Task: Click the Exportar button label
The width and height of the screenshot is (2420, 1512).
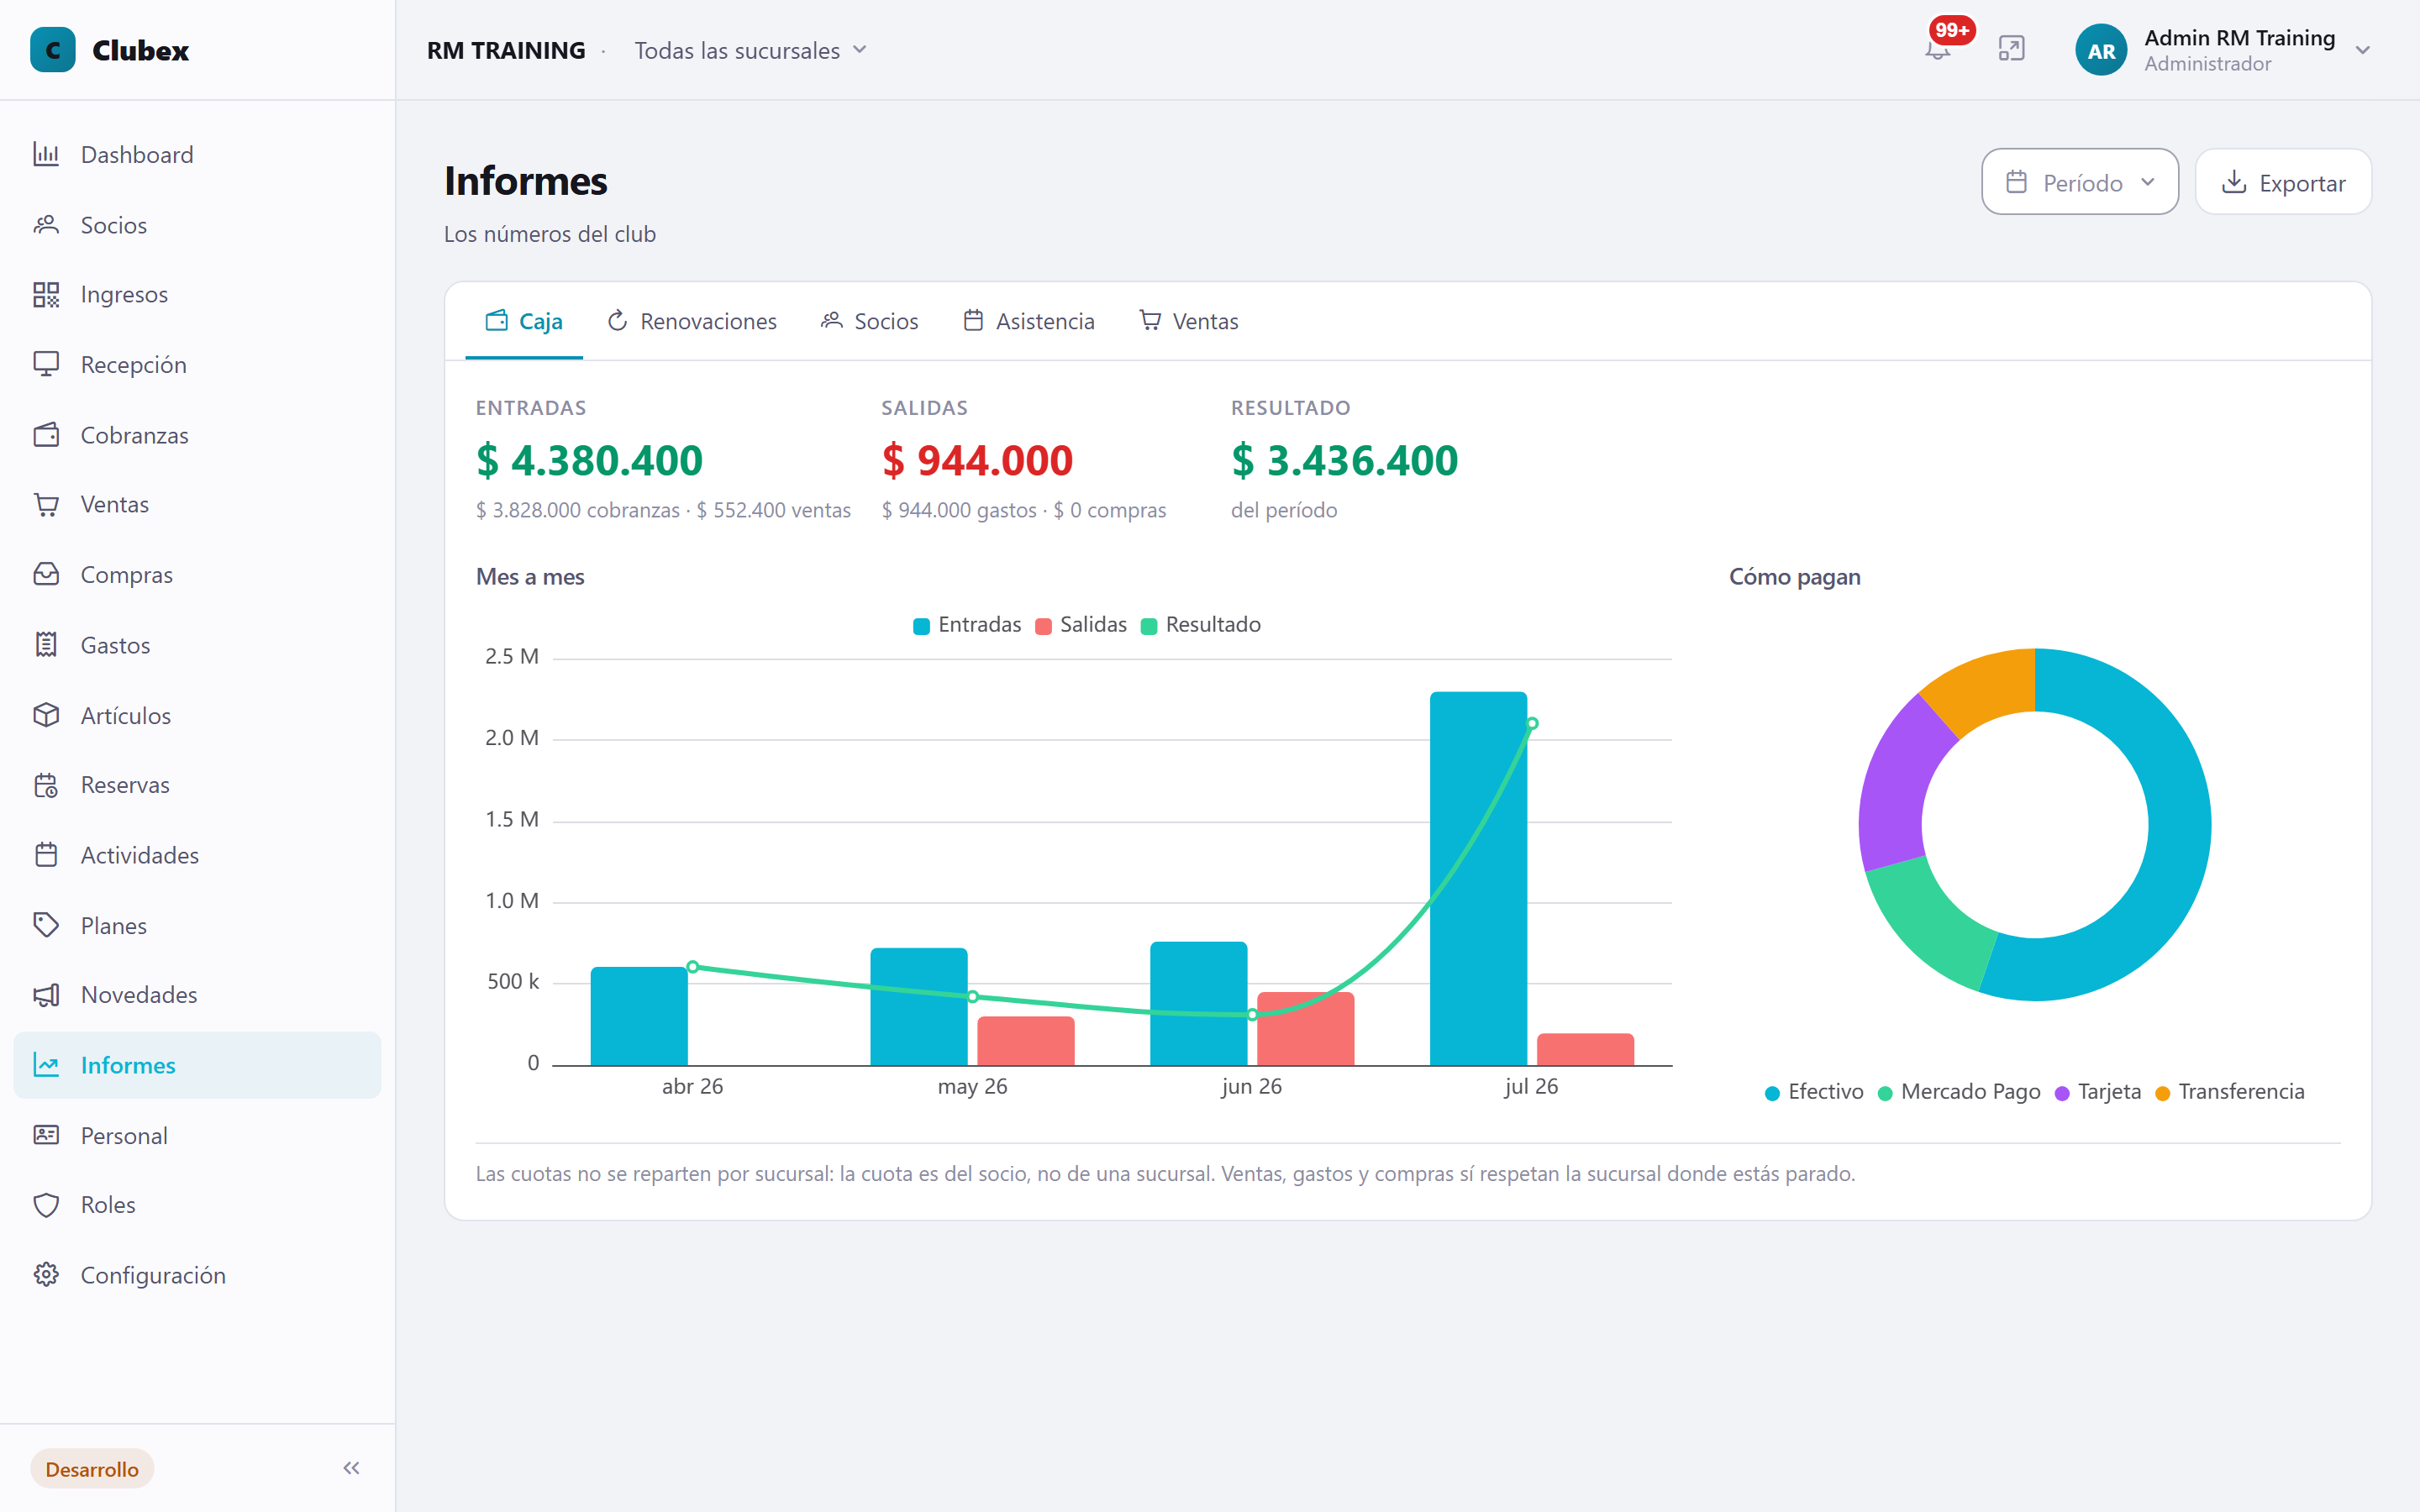Action: click(2302, 183)
